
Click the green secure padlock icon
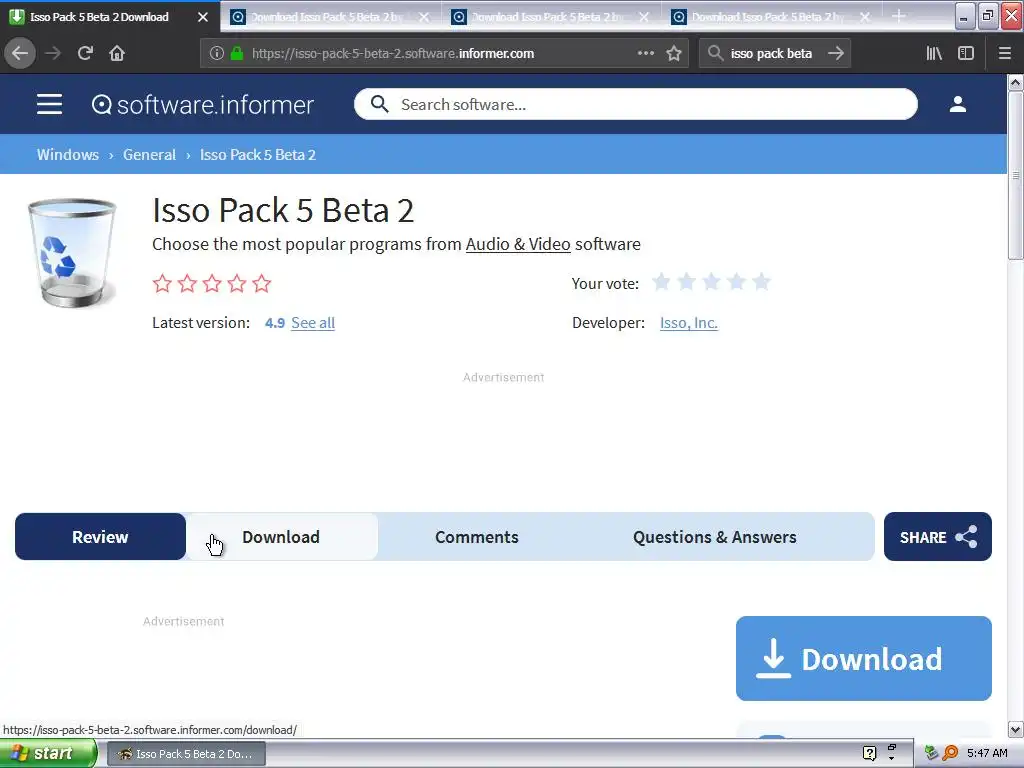coord(236,54)
